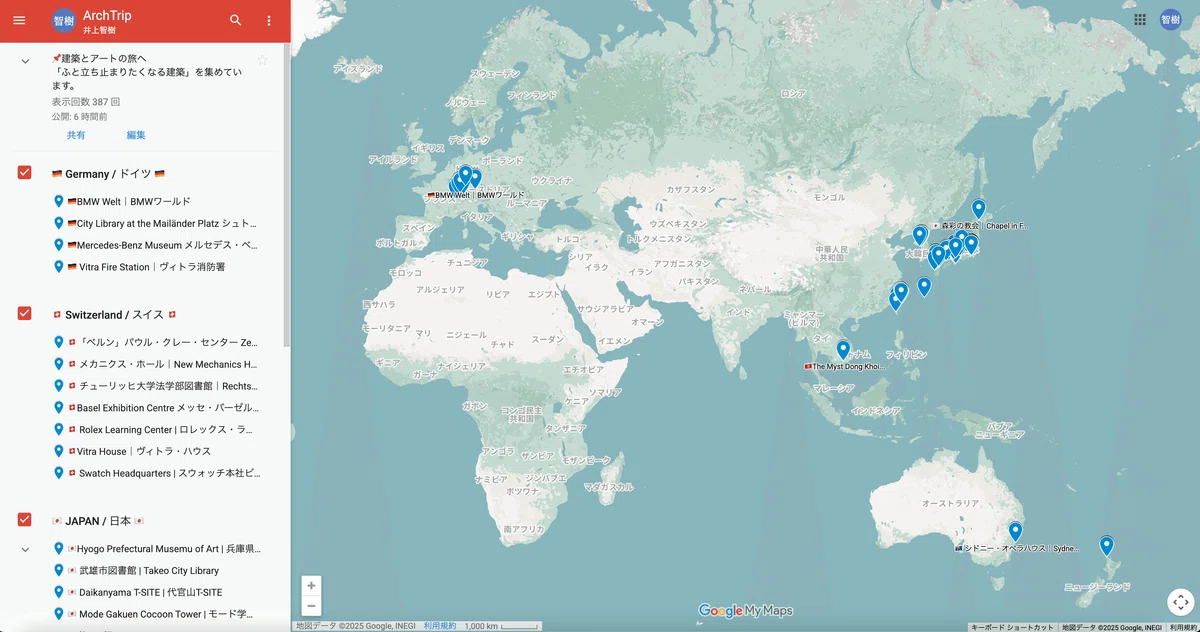Open the hamburger main menu
The image size is (1200, 632).
(x=19, y=20)
